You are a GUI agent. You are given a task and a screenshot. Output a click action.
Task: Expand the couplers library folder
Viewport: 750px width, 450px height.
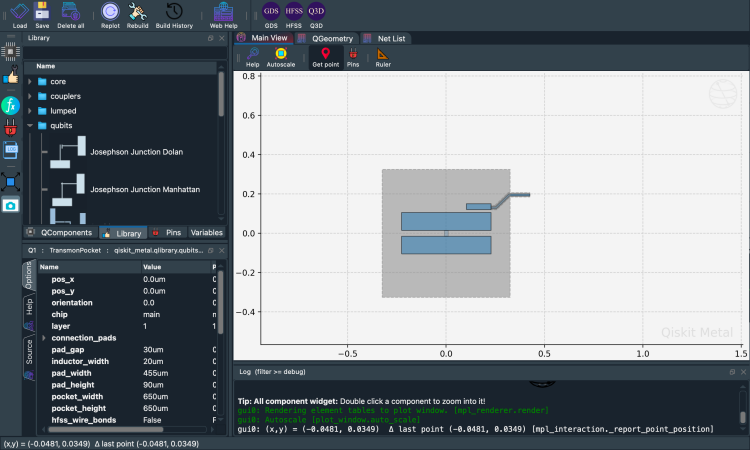click(30, 96)
